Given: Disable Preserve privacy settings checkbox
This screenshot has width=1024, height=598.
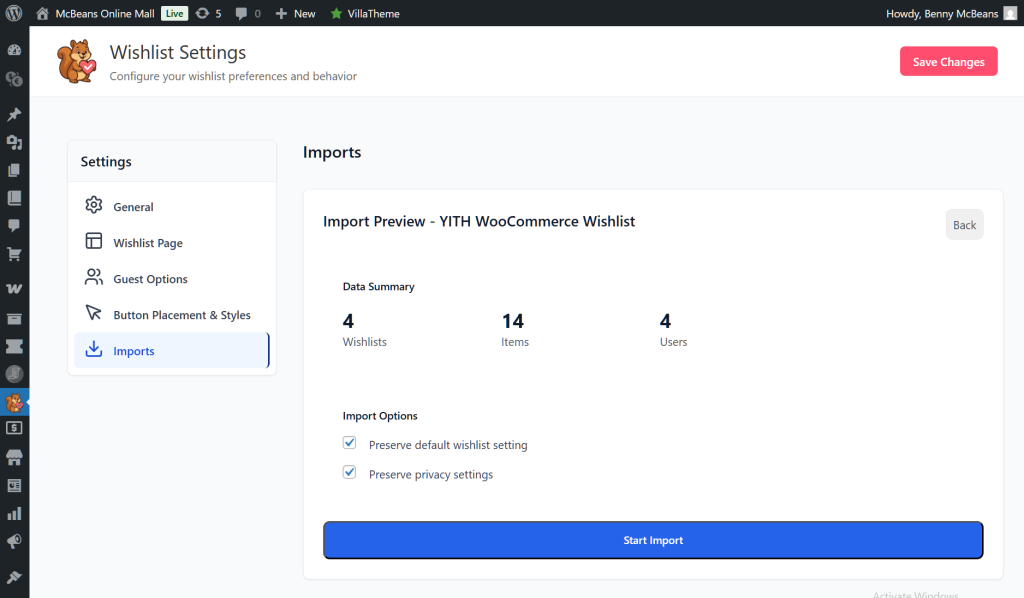Looking at the screenshot, I should 349,472.
